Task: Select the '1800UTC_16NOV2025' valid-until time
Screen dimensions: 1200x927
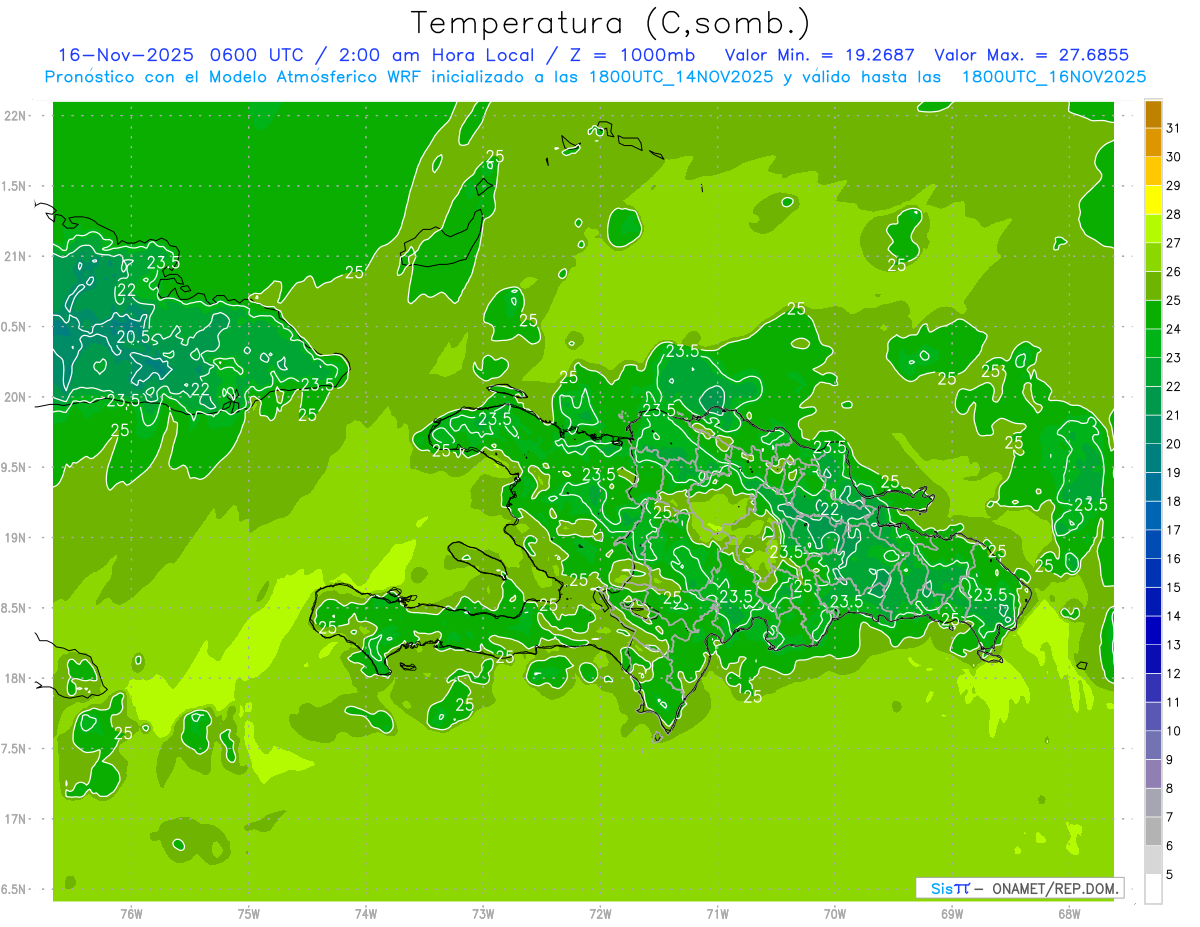Action: 1053,77
